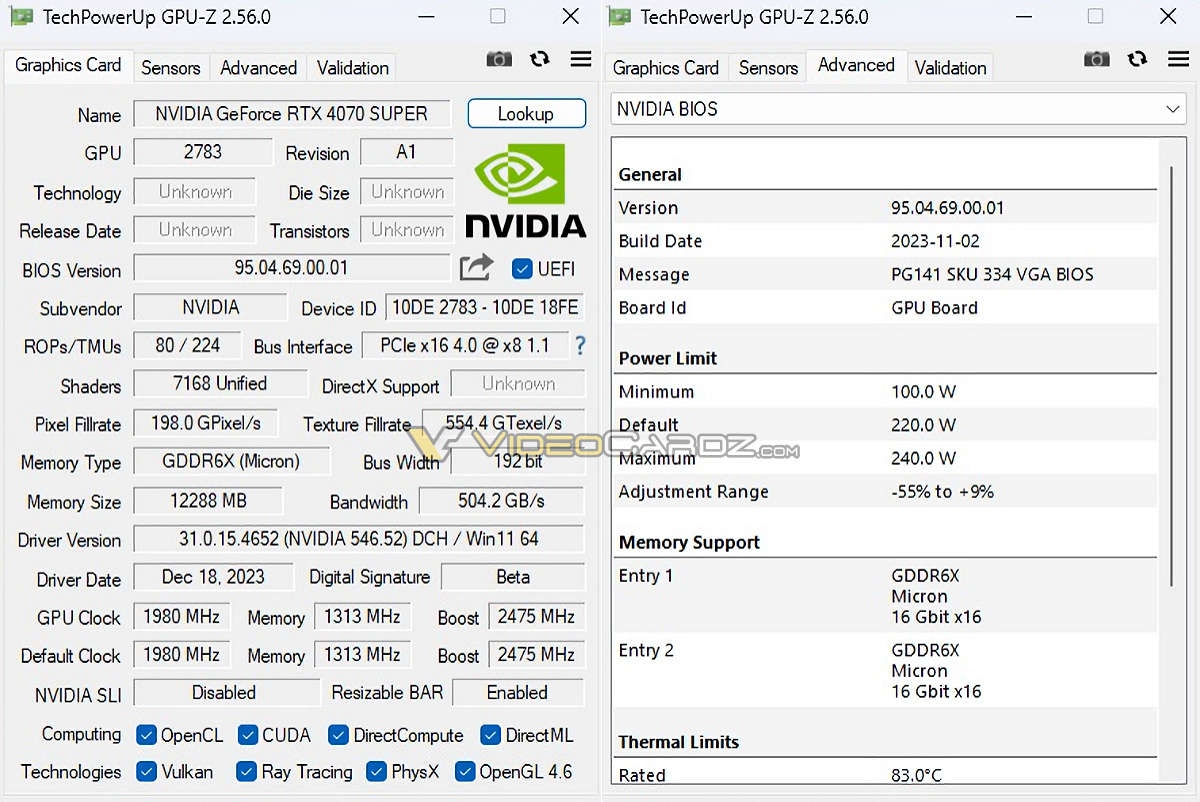Click the camera icon in right window
Screen dimensions: 1200x802
[1097, 59]
